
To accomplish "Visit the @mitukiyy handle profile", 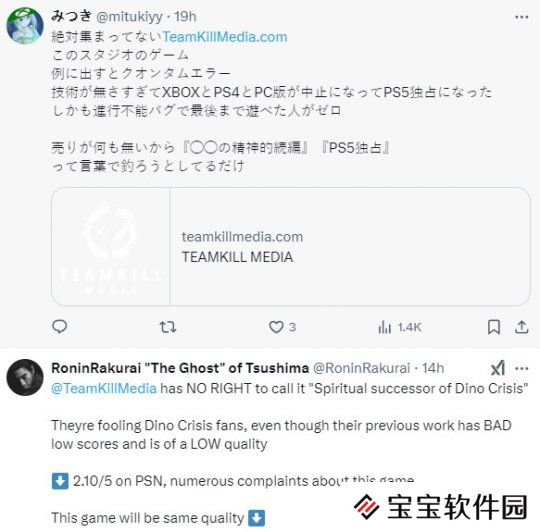I will [129, 17].
